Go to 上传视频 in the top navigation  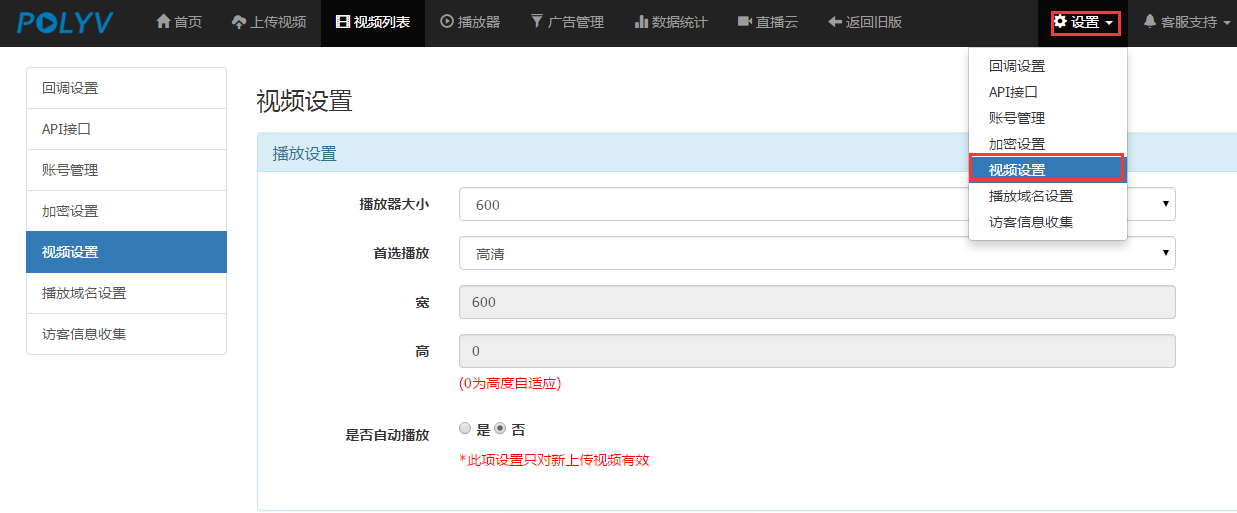click(x=269, y=22)
